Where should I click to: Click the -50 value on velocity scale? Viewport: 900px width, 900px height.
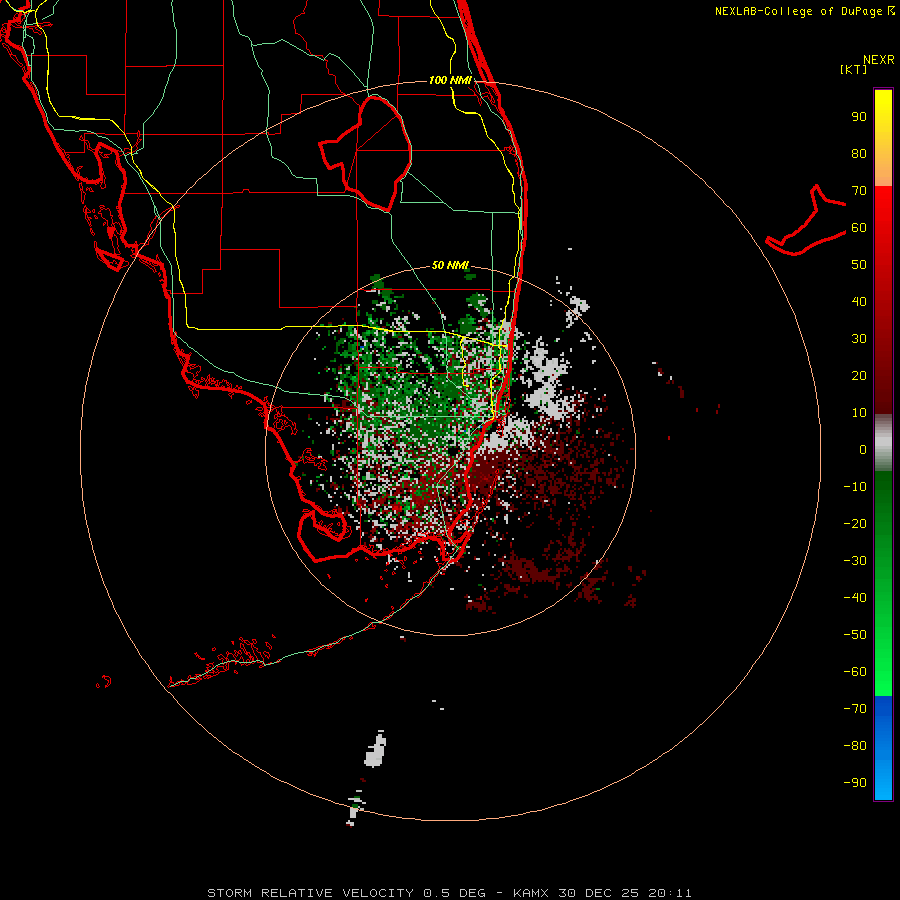(x=855, y=634)
